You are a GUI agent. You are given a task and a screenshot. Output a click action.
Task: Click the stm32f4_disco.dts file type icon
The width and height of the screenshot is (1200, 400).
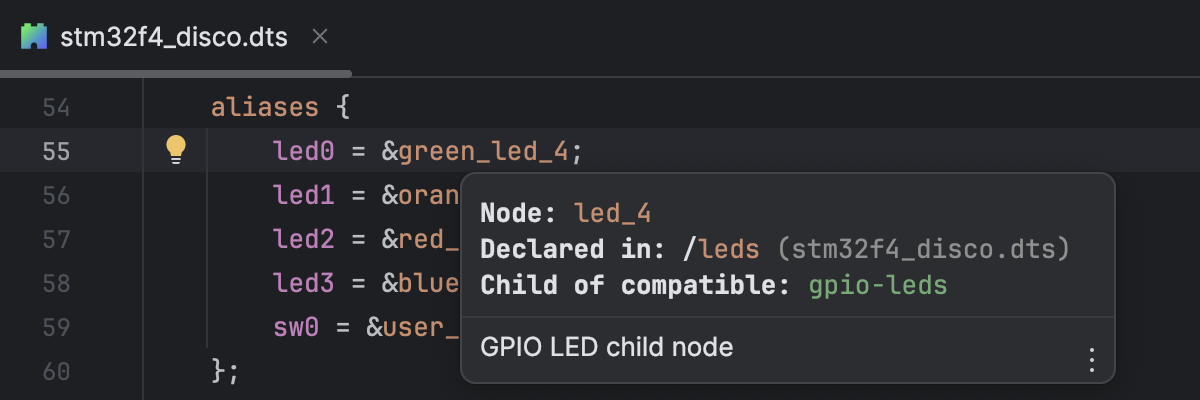coord(35,38)
